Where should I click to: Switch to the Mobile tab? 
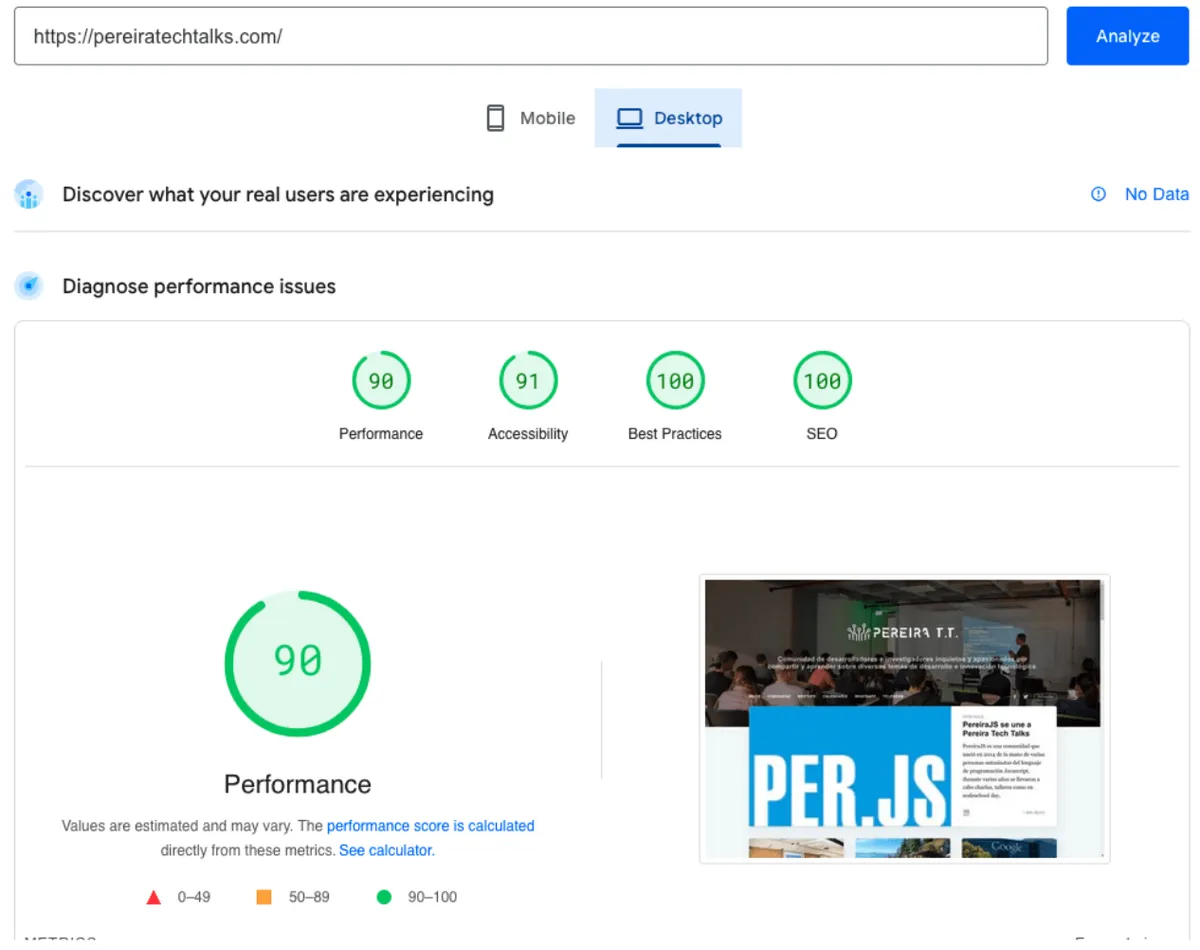530,117
